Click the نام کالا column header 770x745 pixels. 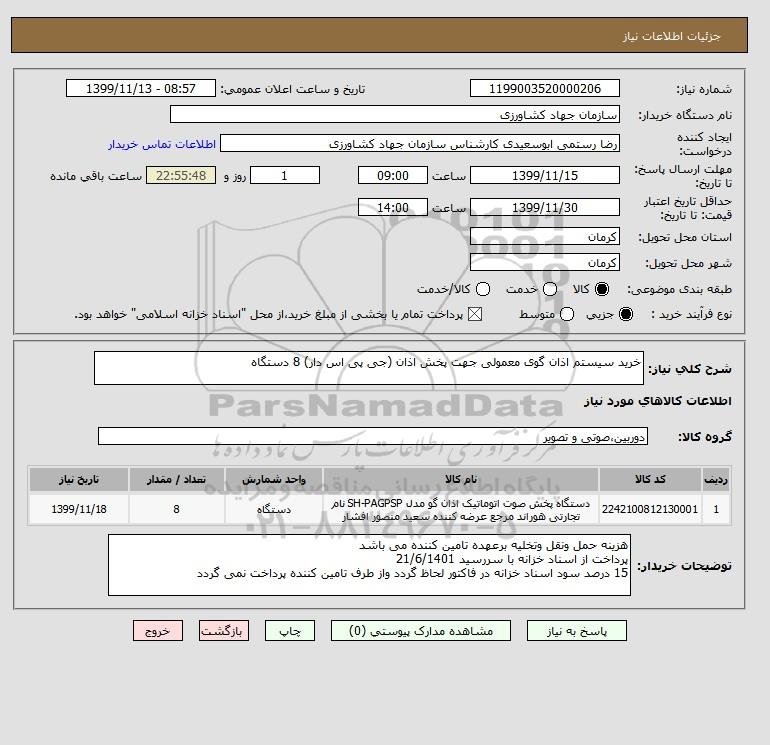pyautogui.click(x=461, y=480)
